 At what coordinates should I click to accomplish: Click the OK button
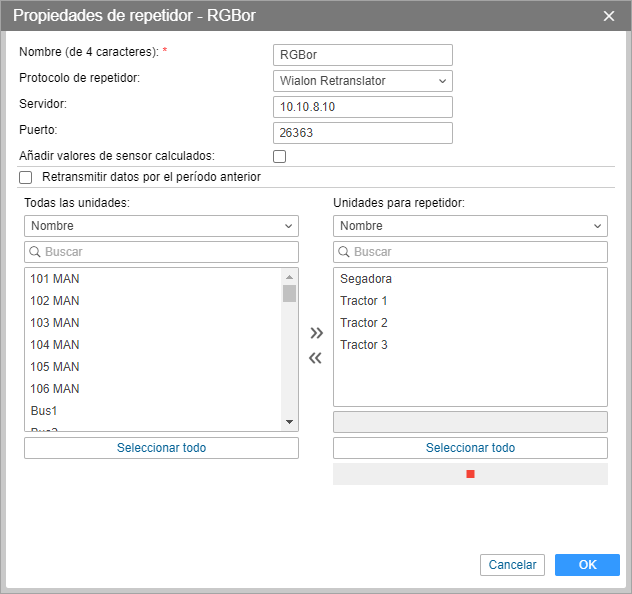[587, 565]
